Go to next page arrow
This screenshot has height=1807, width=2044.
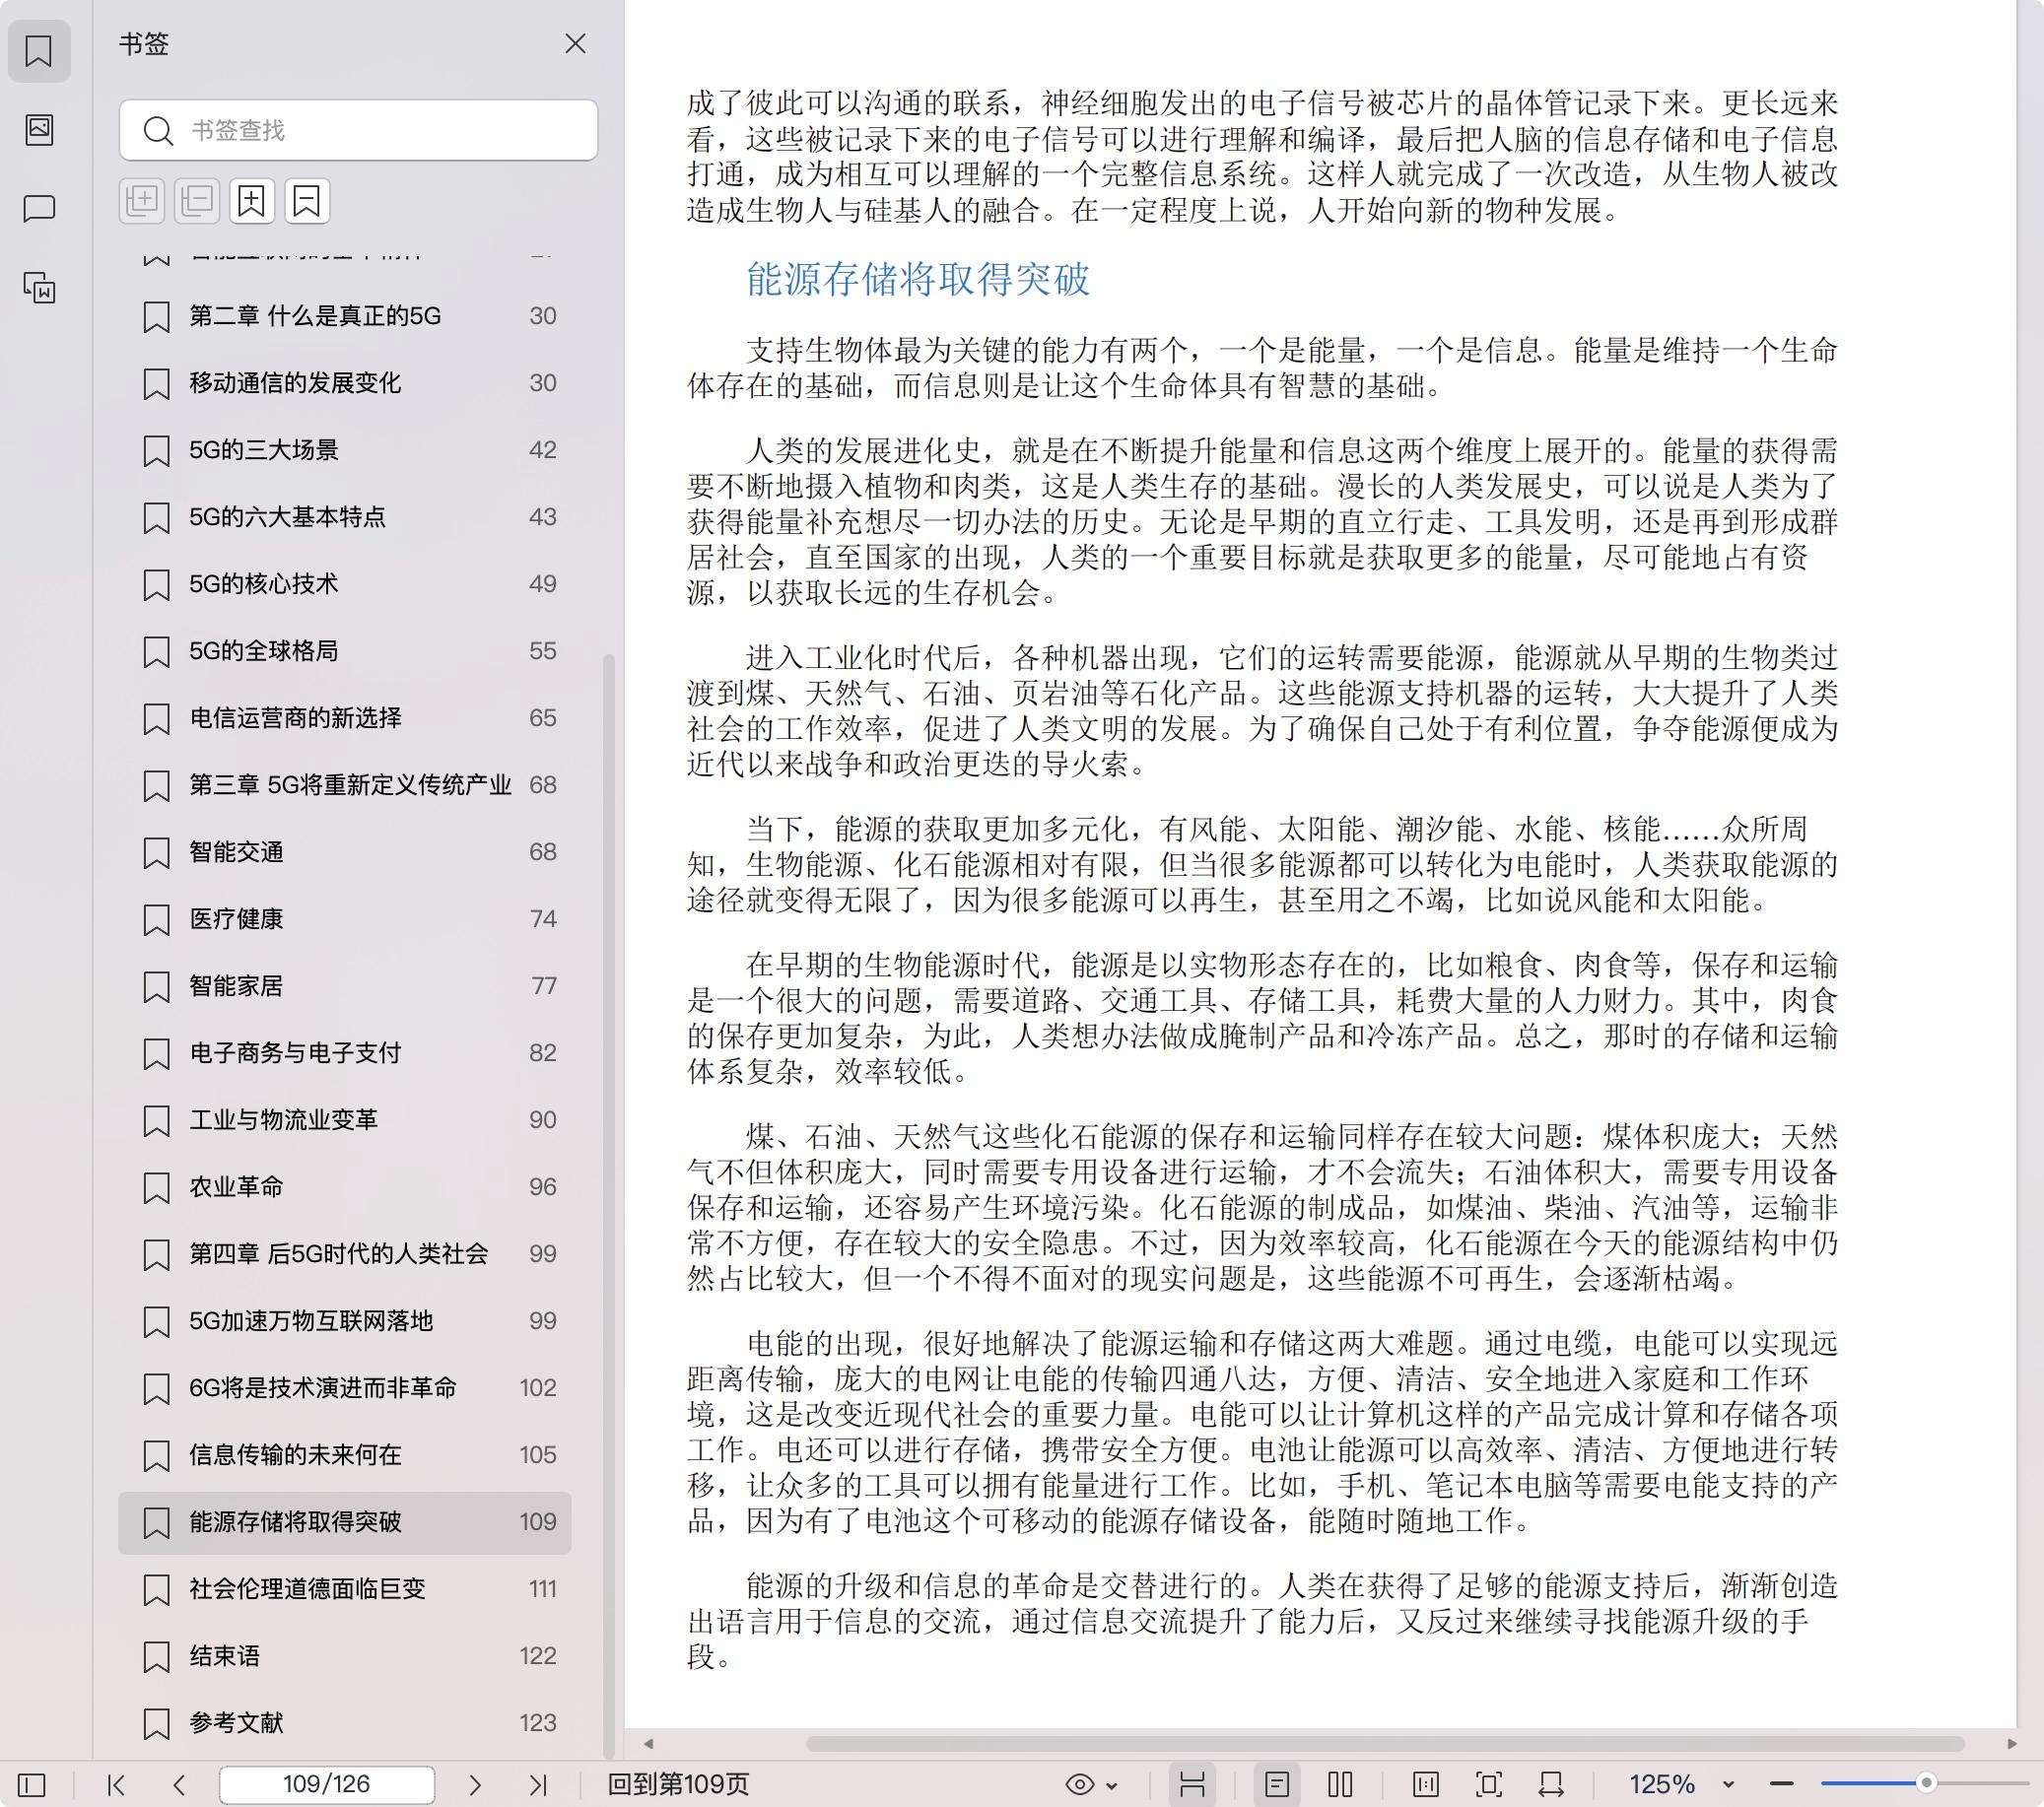(x=475, y=1784)
